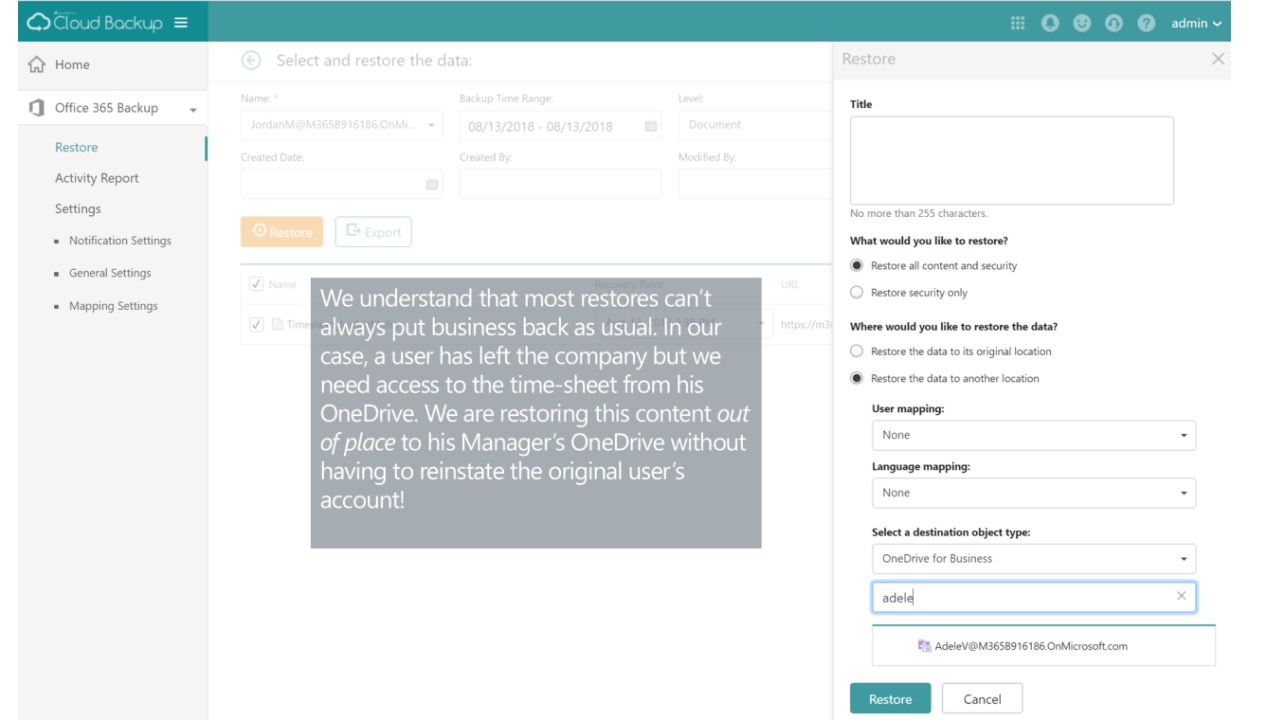The width and height of the screenshot is (1280, 720).
Task: Open Notification Settings
Action: pos(120,241)
